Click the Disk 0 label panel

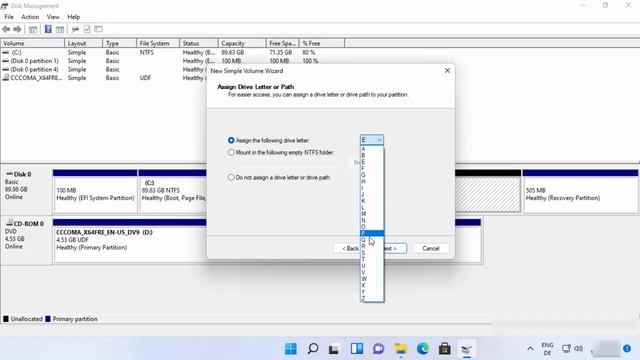(27, 189)
